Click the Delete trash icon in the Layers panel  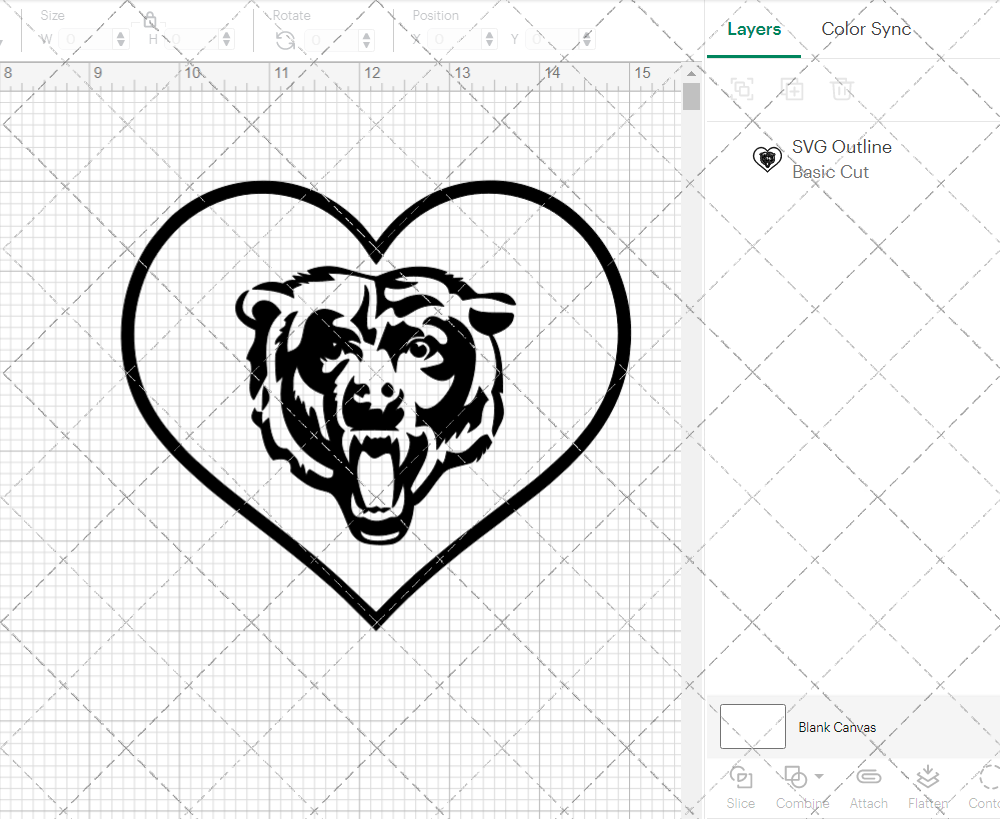point(843,89)
